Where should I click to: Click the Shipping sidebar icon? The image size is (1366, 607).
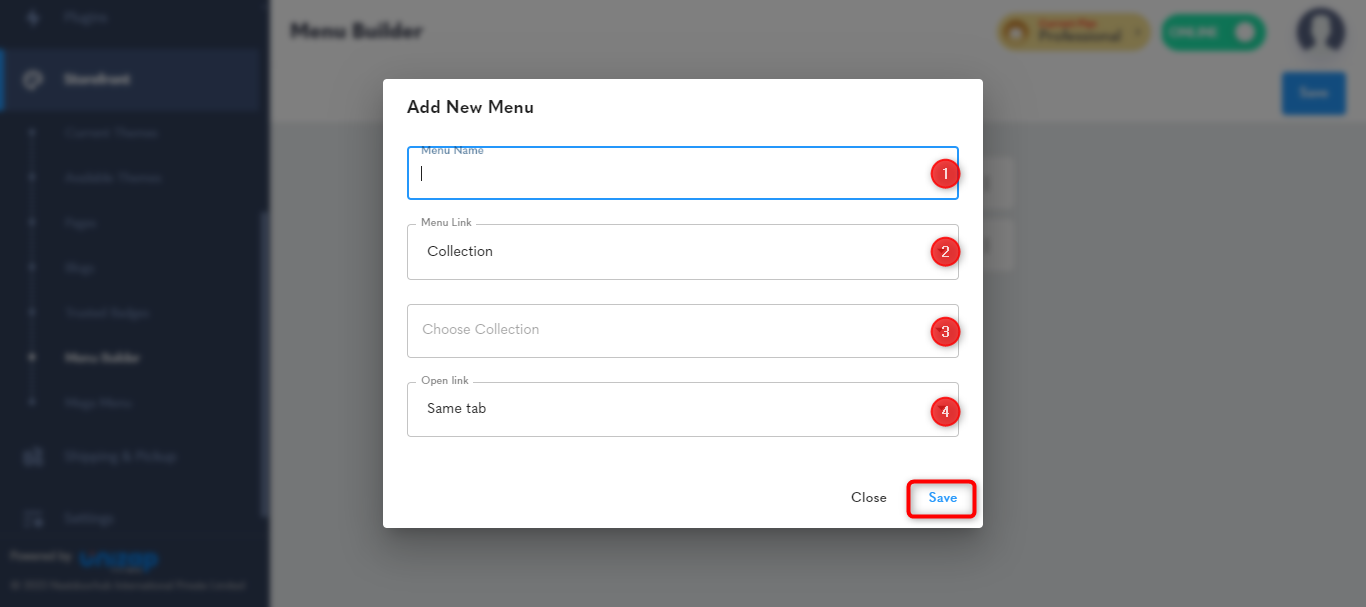tap(33, 457)
